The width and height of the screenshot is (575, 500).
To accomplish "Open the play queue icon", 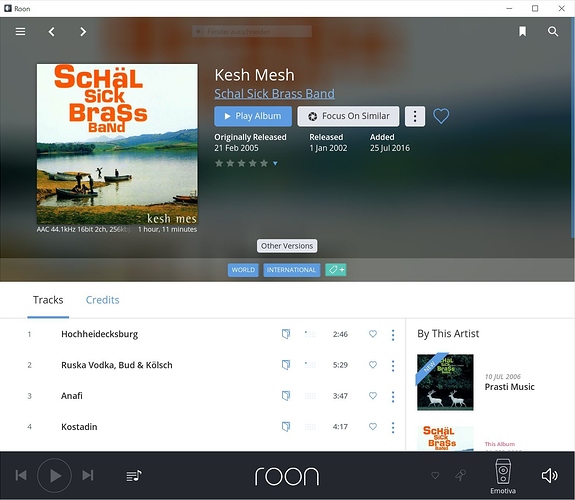I will [x=134, y=476].
